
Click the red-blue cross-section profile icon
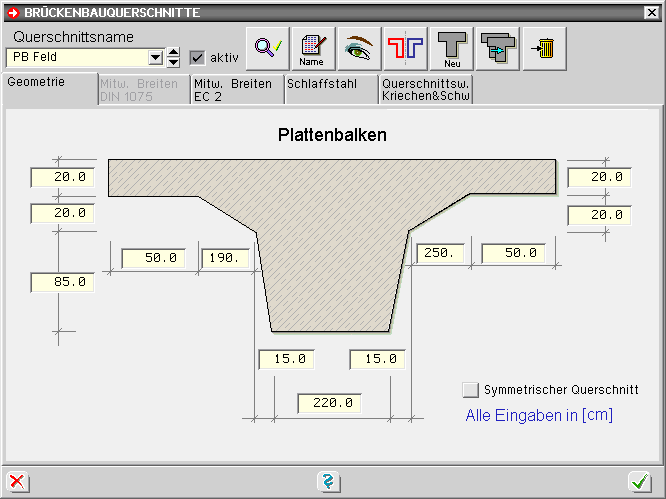click(405, 47)
